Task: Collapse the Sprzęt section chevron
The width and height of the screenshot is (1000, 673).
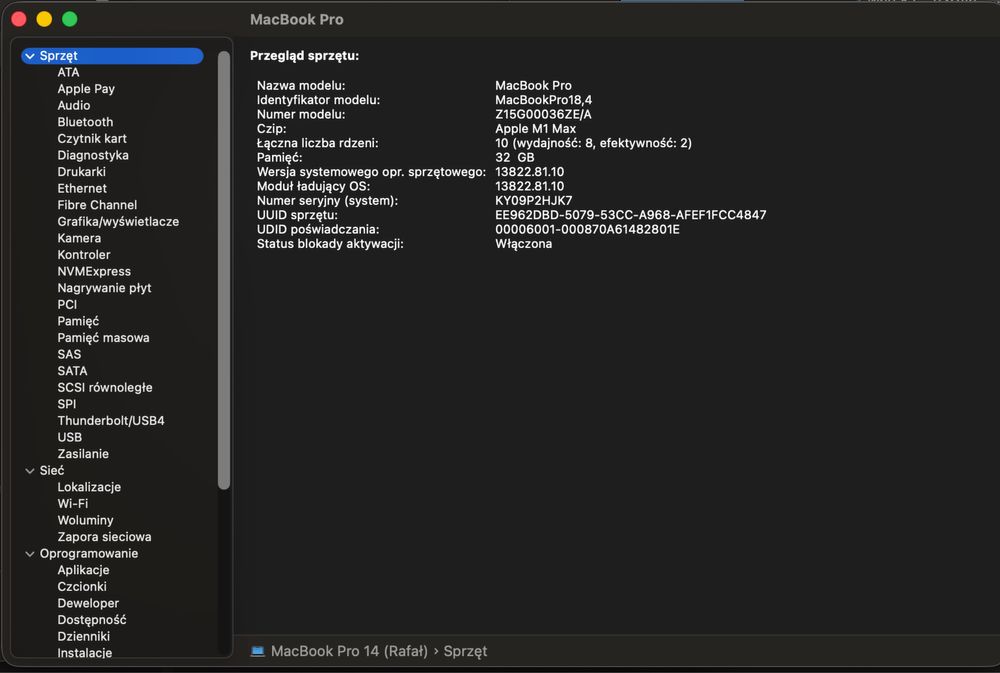Action: 30,56
